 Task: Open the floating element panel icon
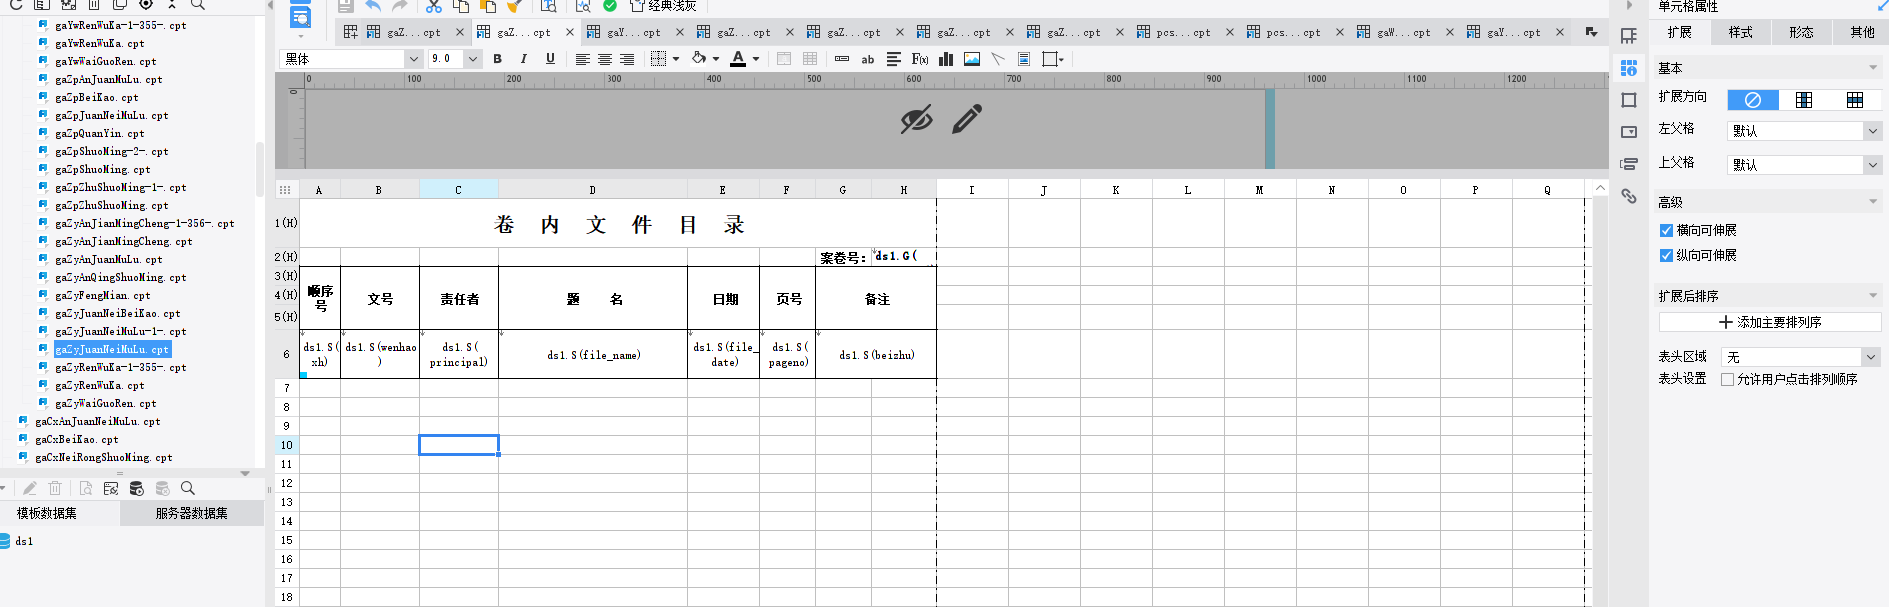click(1629, 100)
